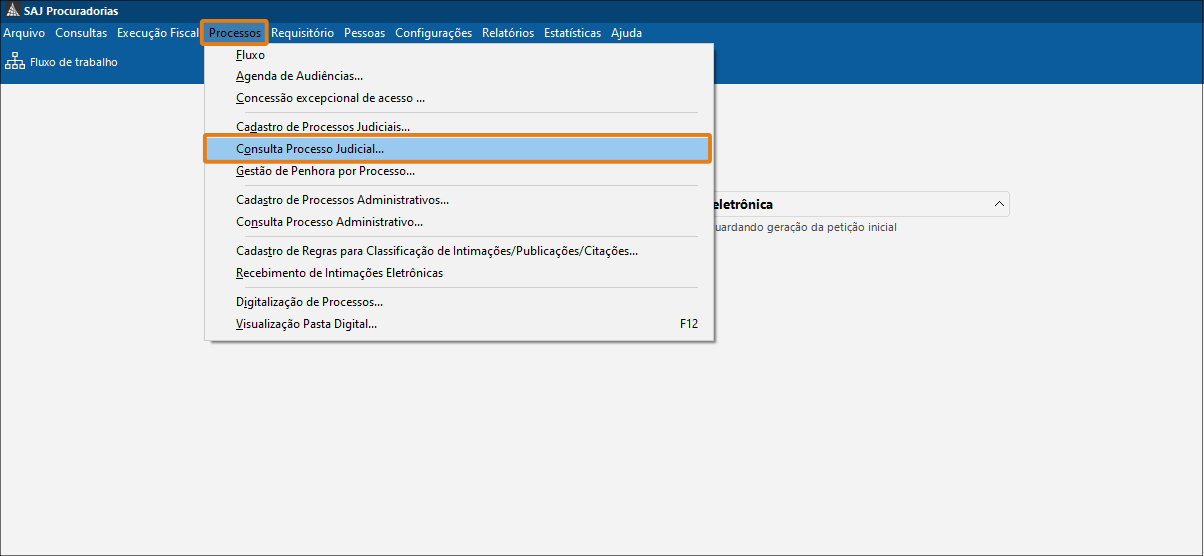
Task: Open the Requisitório menu
Action: 302,33
